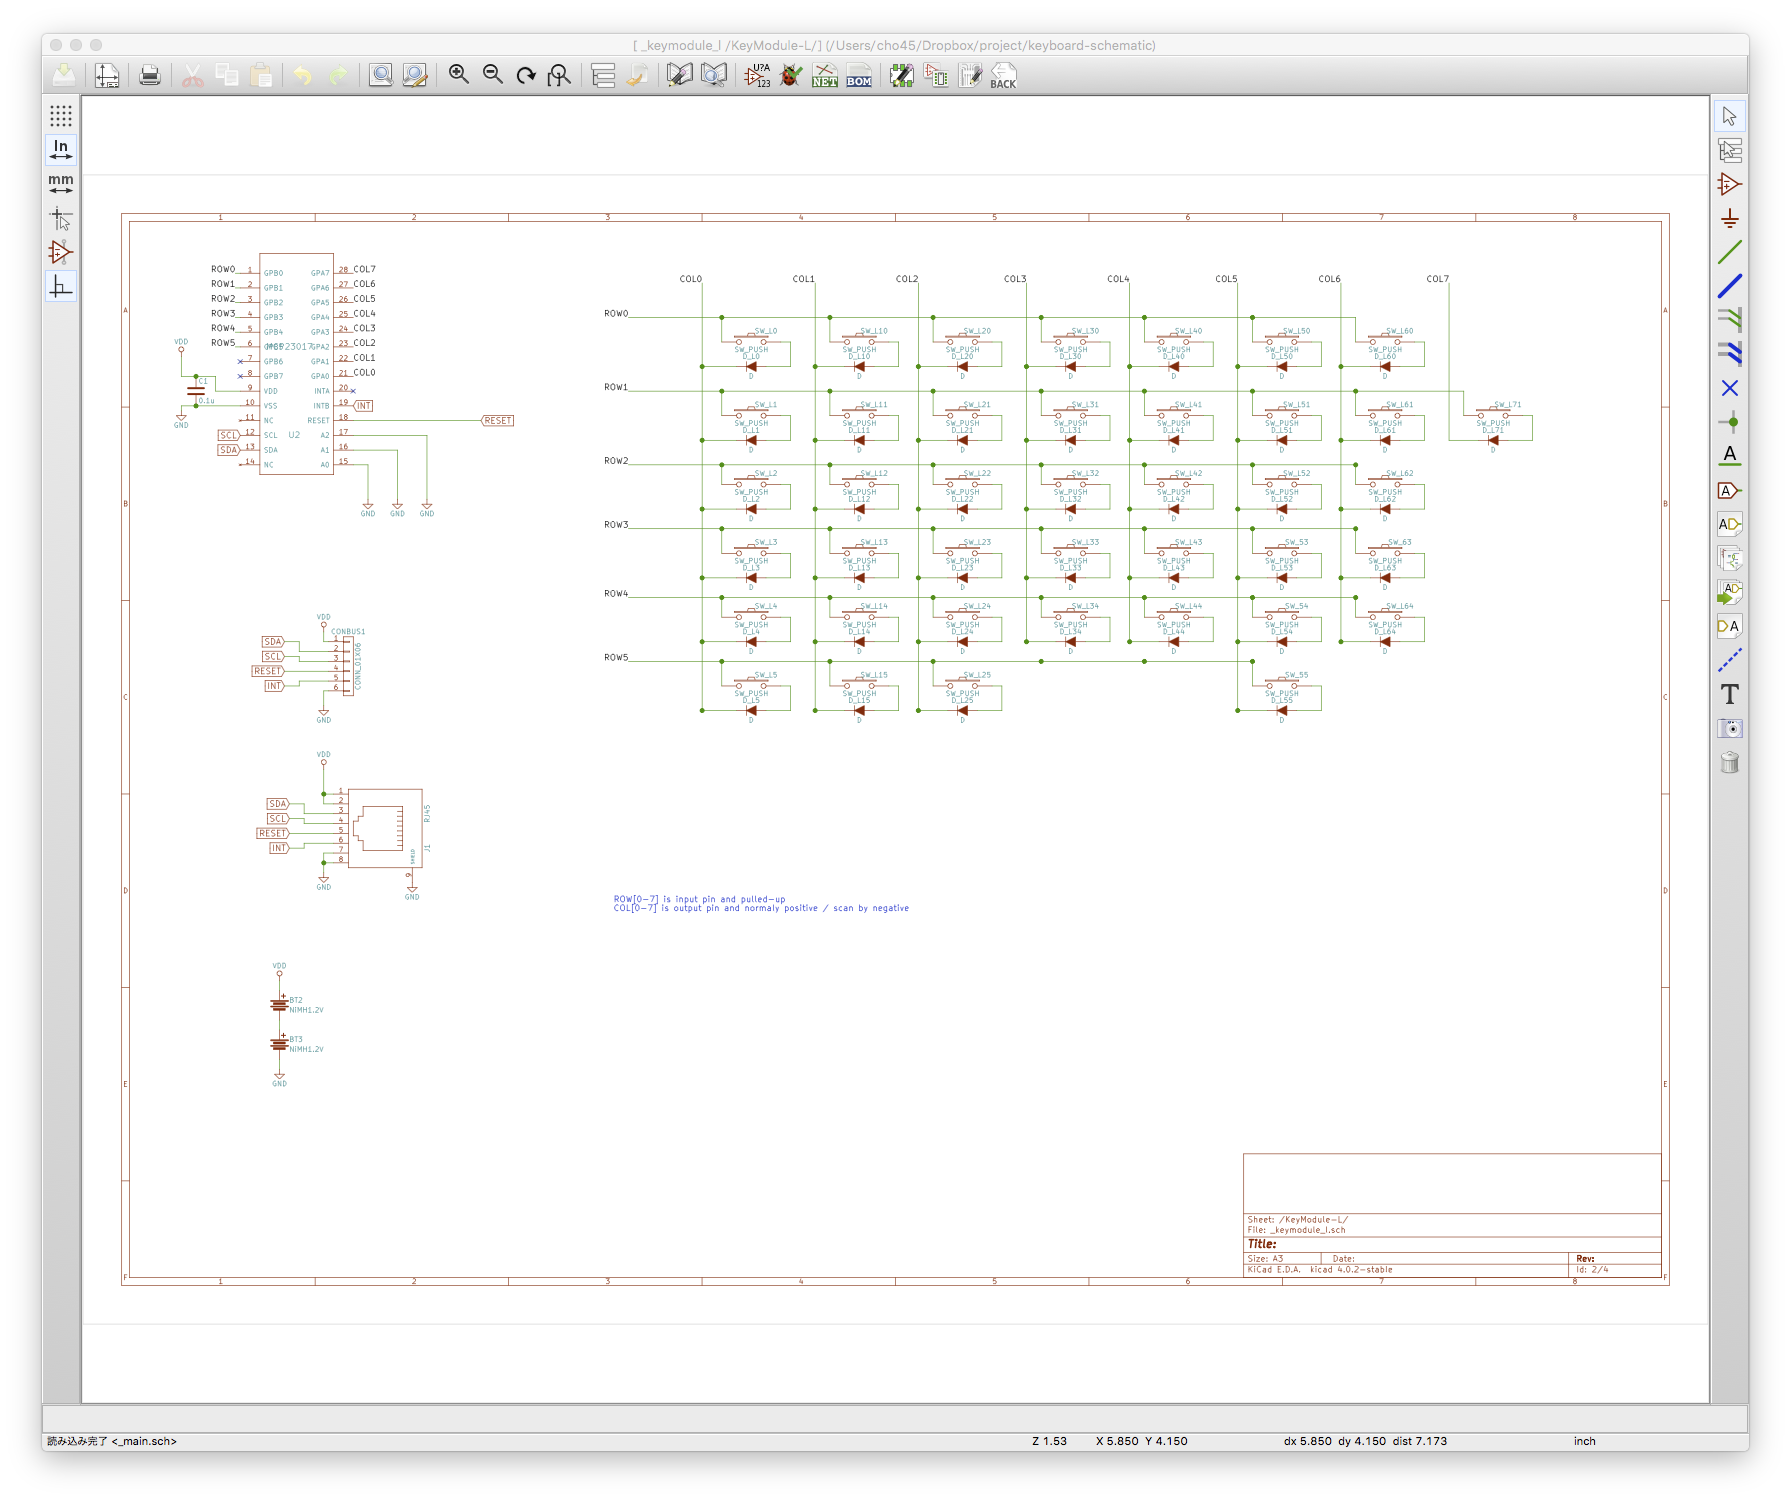This screenshot has height=1501, width=1791.
Task: Click the Print schematic button
Action: (x=150, y=76)
